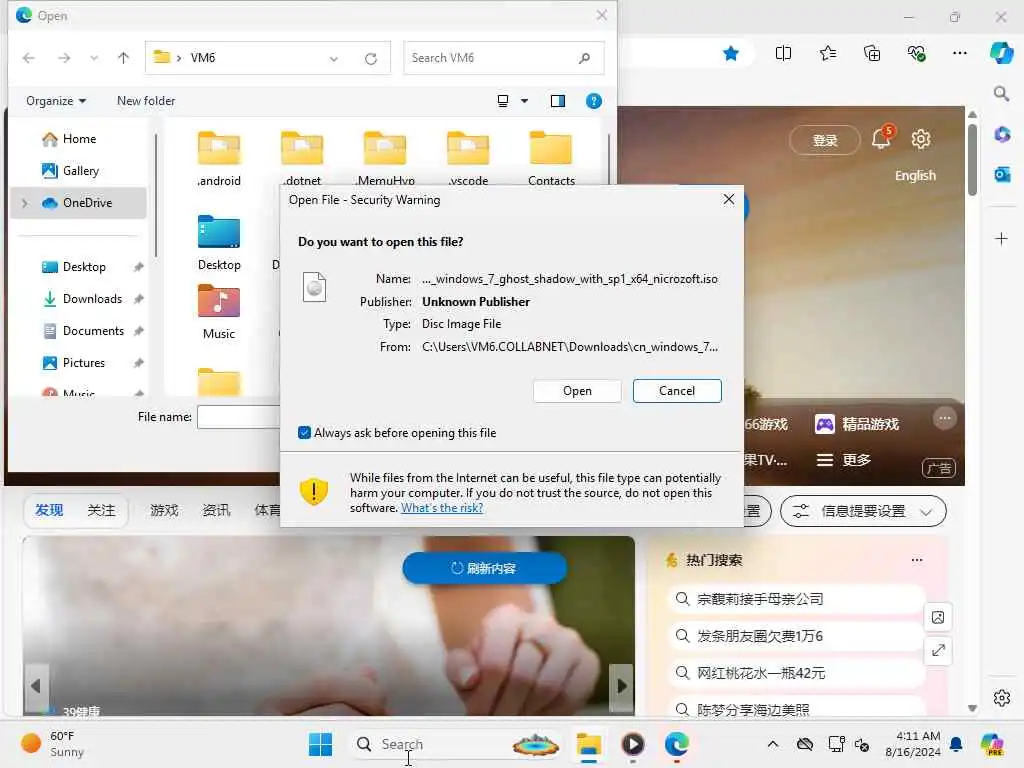Viewport: 1024px width, 768px height.
Task: Select the Contacts folder
Action: tap(551, 159)
